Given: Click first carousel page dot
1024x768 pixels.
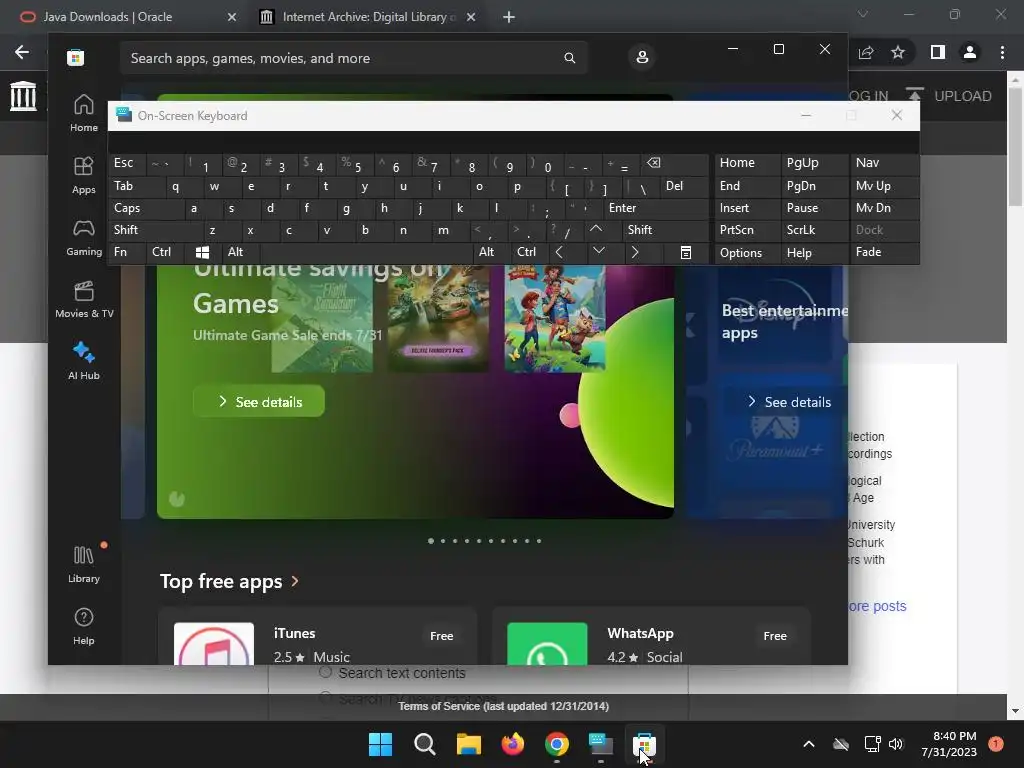Looking at the screenshot, I should pyautogui.click(x=431, y=541).
